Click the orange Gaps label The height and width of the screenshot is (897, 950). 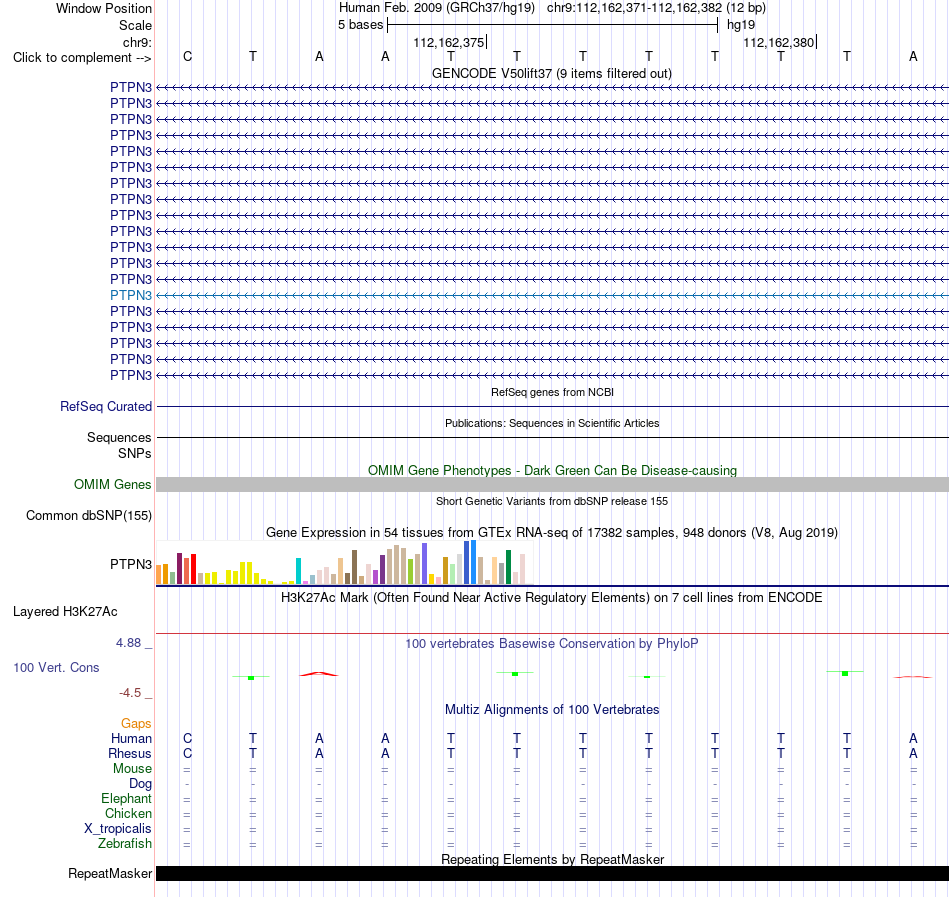click(136, 724)
